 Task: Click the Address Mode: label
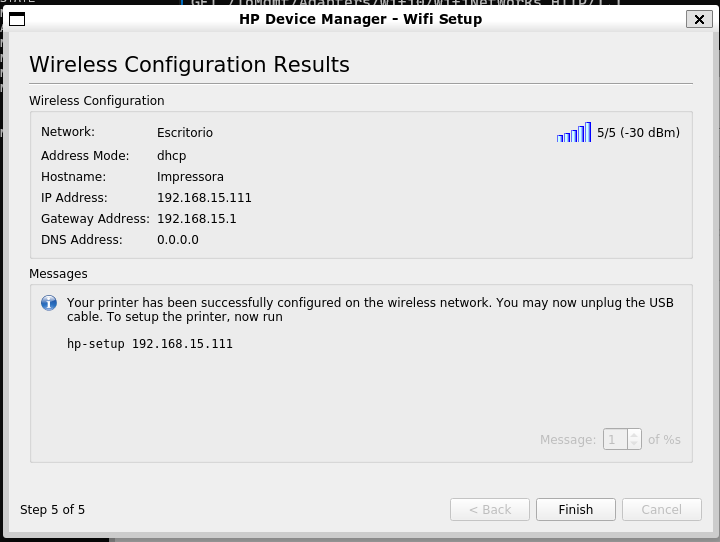pyautogui.click(x=85, y=156)
